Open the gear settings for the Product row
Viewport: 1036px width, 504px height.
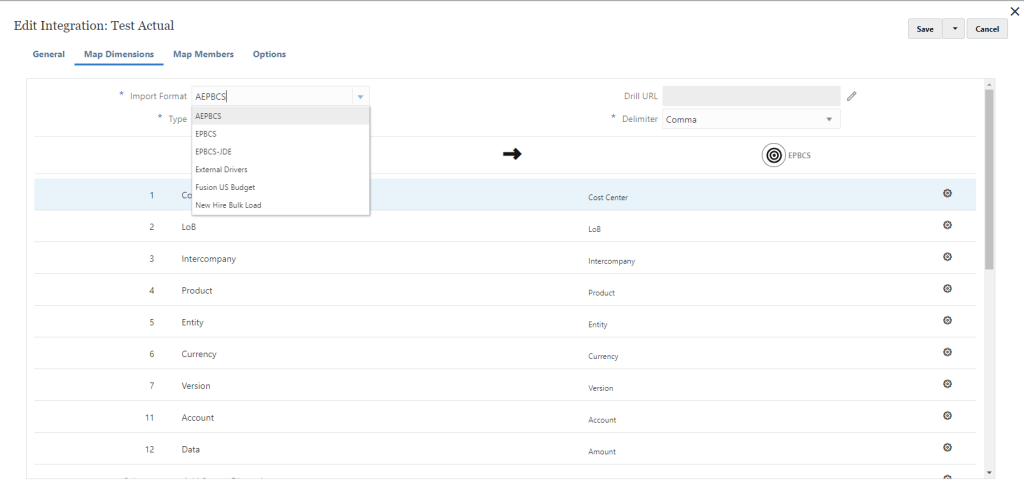[947, 289]
